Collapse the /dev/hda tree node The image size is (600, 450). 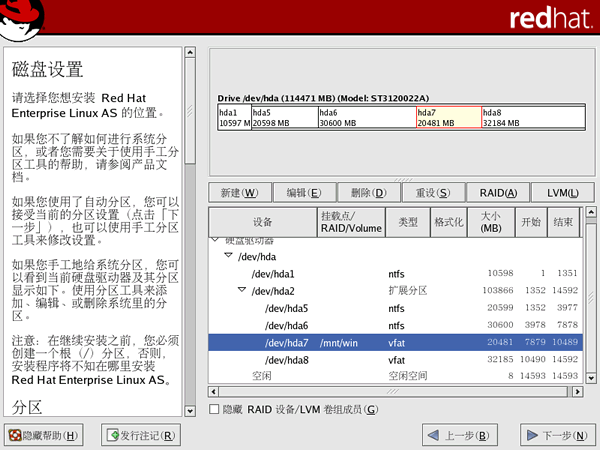pos(228,255)
